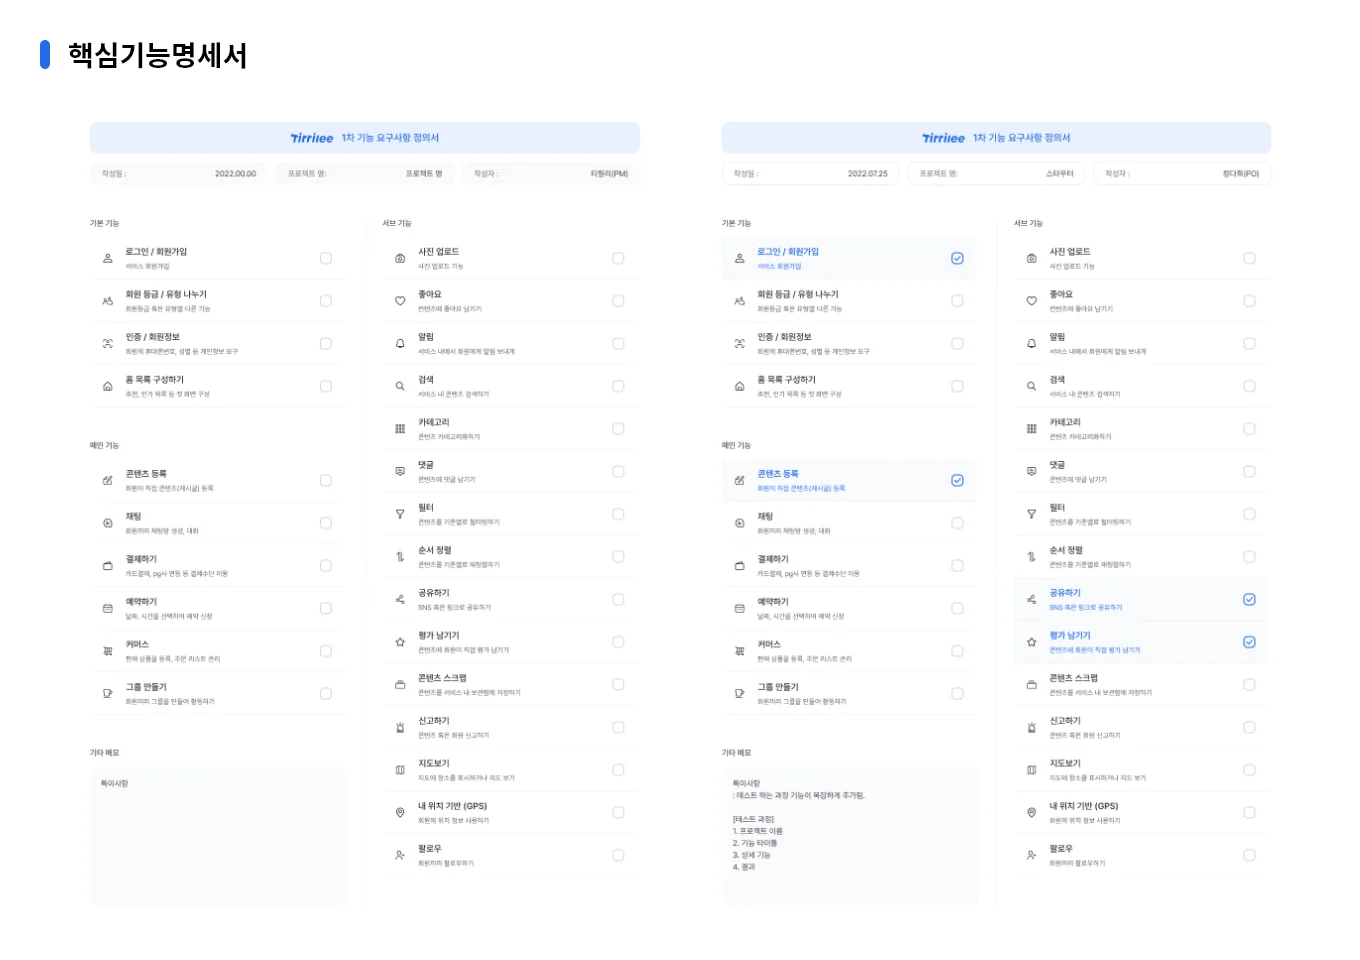The image size is (1360, 960).
Task: Click the 평가 남기기 star icon in the 2022.07.25 form
Action: click(x=1031, y=642)
